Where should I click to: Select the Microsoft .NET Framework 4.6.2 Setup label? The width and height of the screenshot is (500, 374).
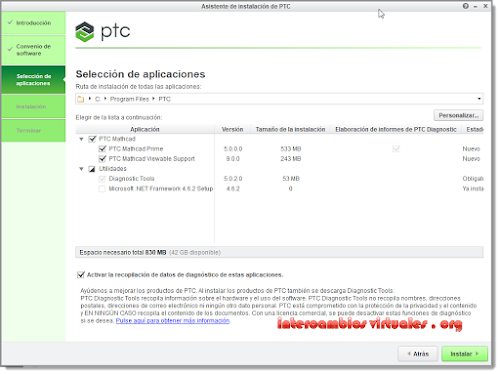pos(161,189)
